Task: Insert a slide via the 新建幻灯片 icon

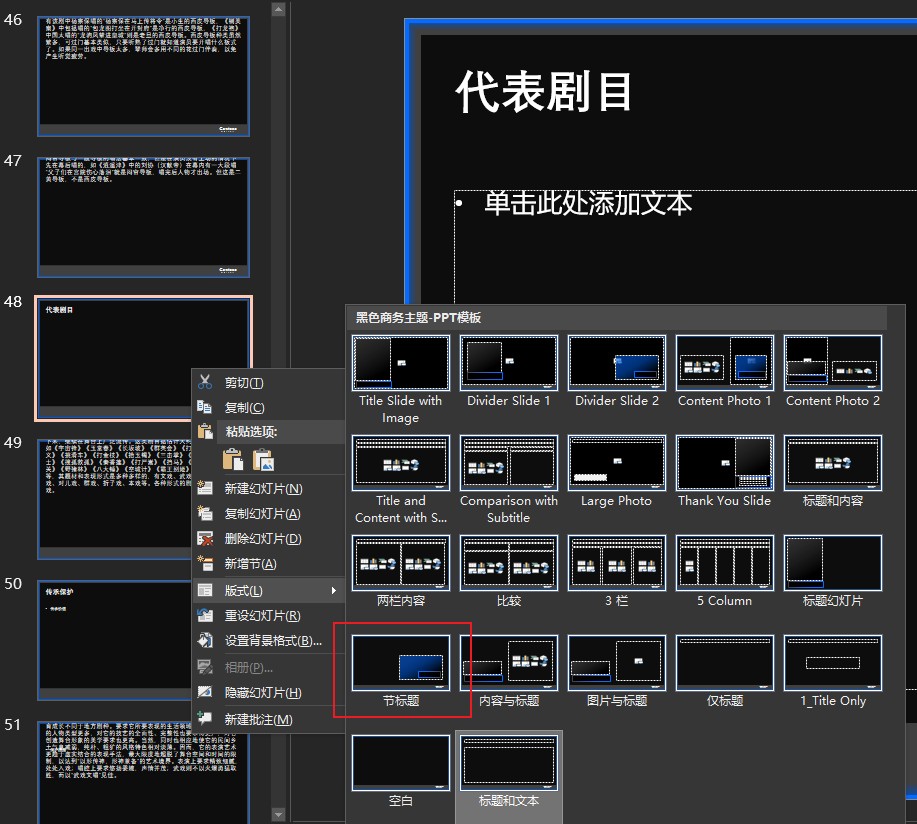Action: (204, 492)
